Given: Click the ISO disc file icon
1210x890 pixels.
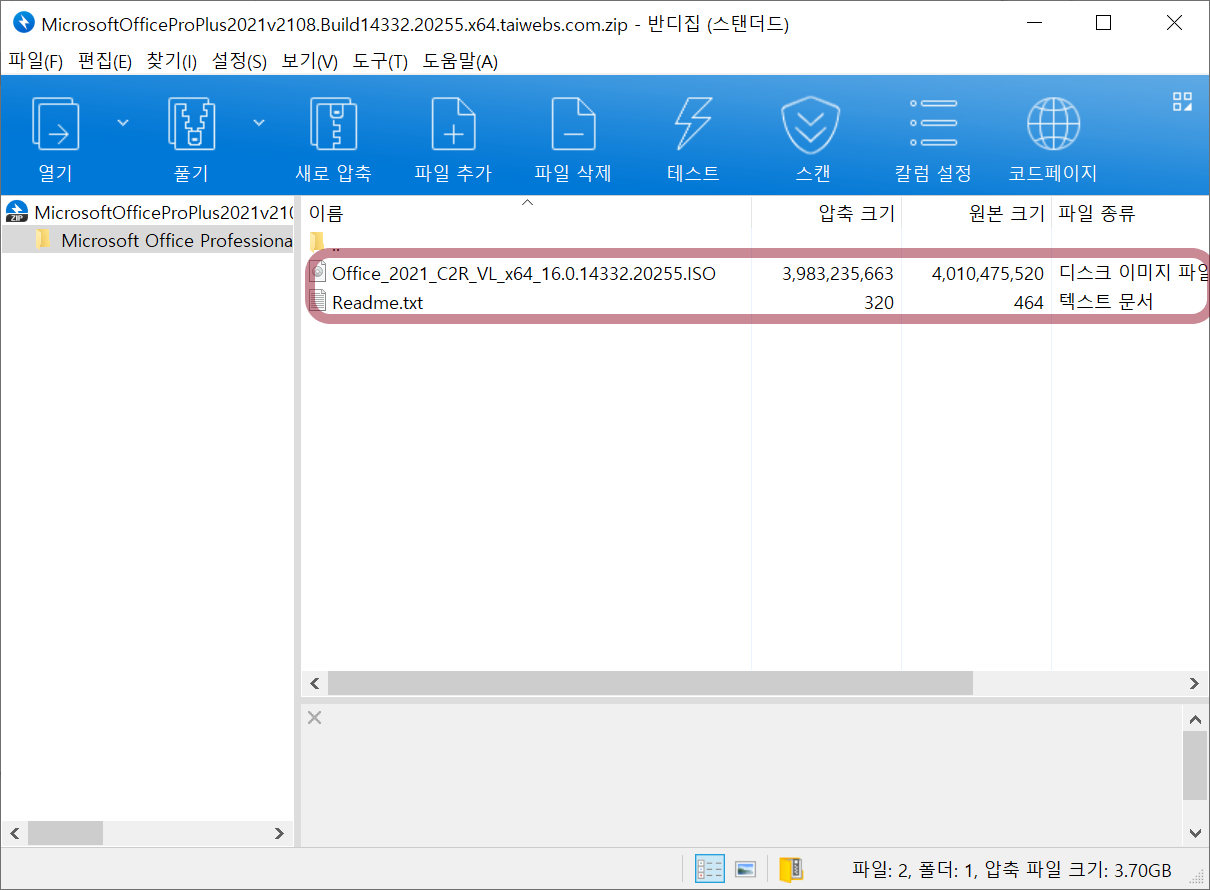Looking at the screenshot, I should coord(319,272).
